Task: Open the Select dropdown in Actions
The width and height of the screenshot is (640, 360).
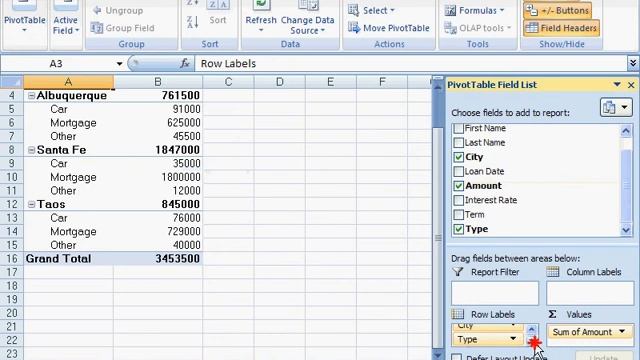Action: [371, 11]
